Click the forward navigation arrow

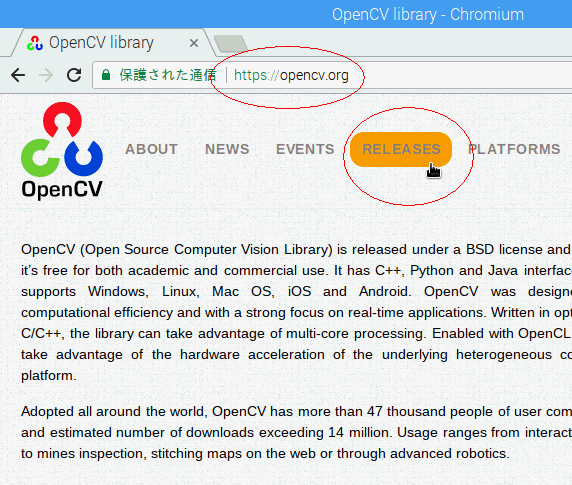(46, 75)
